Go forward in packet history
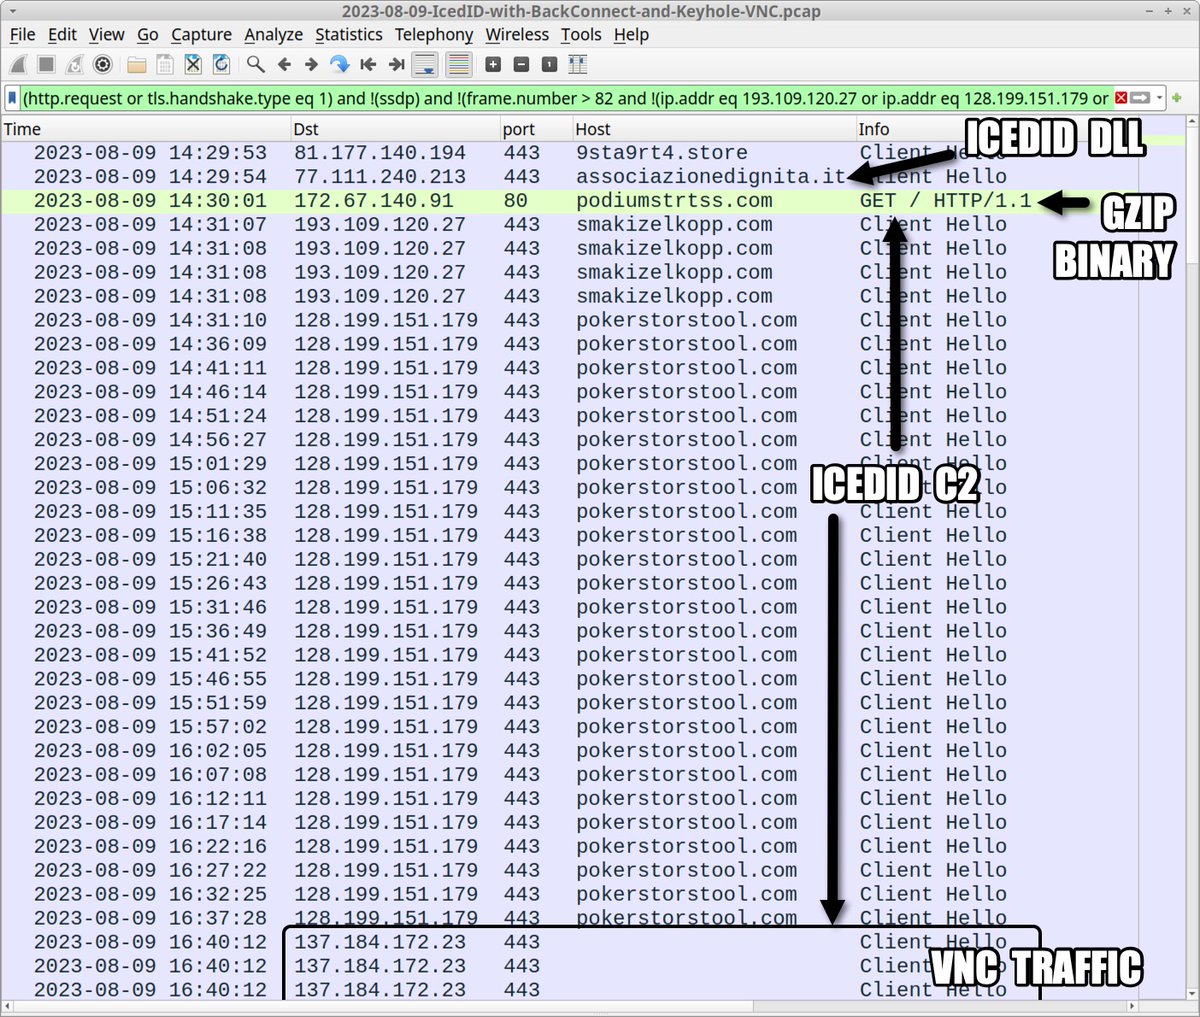This screenshot has width=1200, height=1017. 311,65
